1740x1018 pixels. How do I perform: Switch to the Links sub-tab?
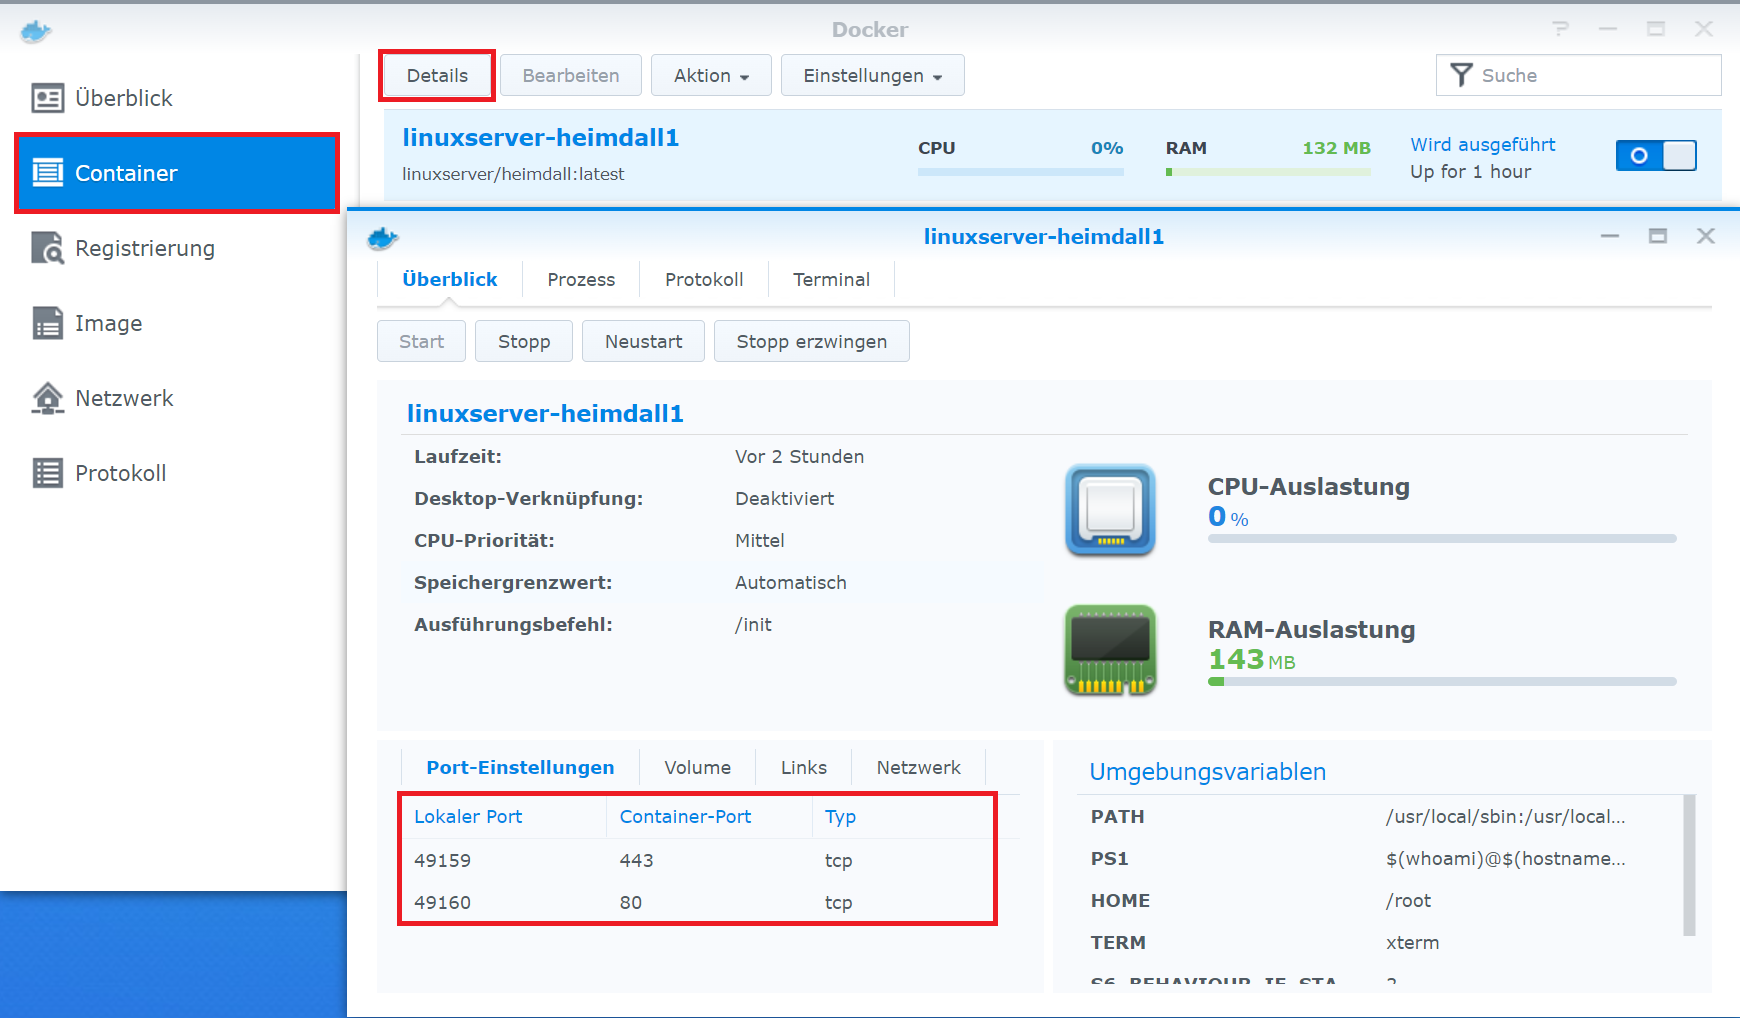click(x=803, y=767)
